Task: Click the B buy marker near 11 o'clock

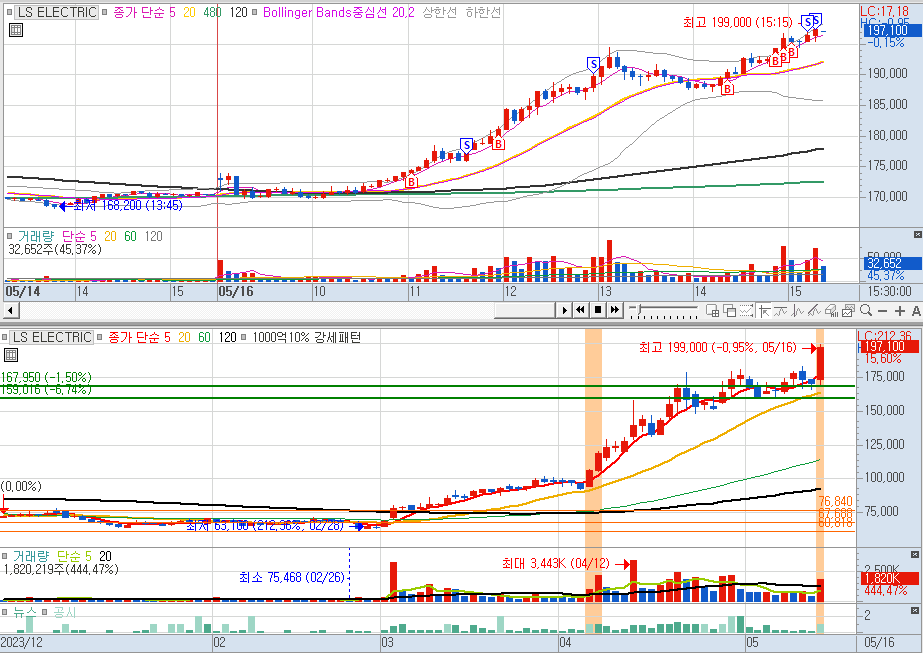Action: click(411, 182)
